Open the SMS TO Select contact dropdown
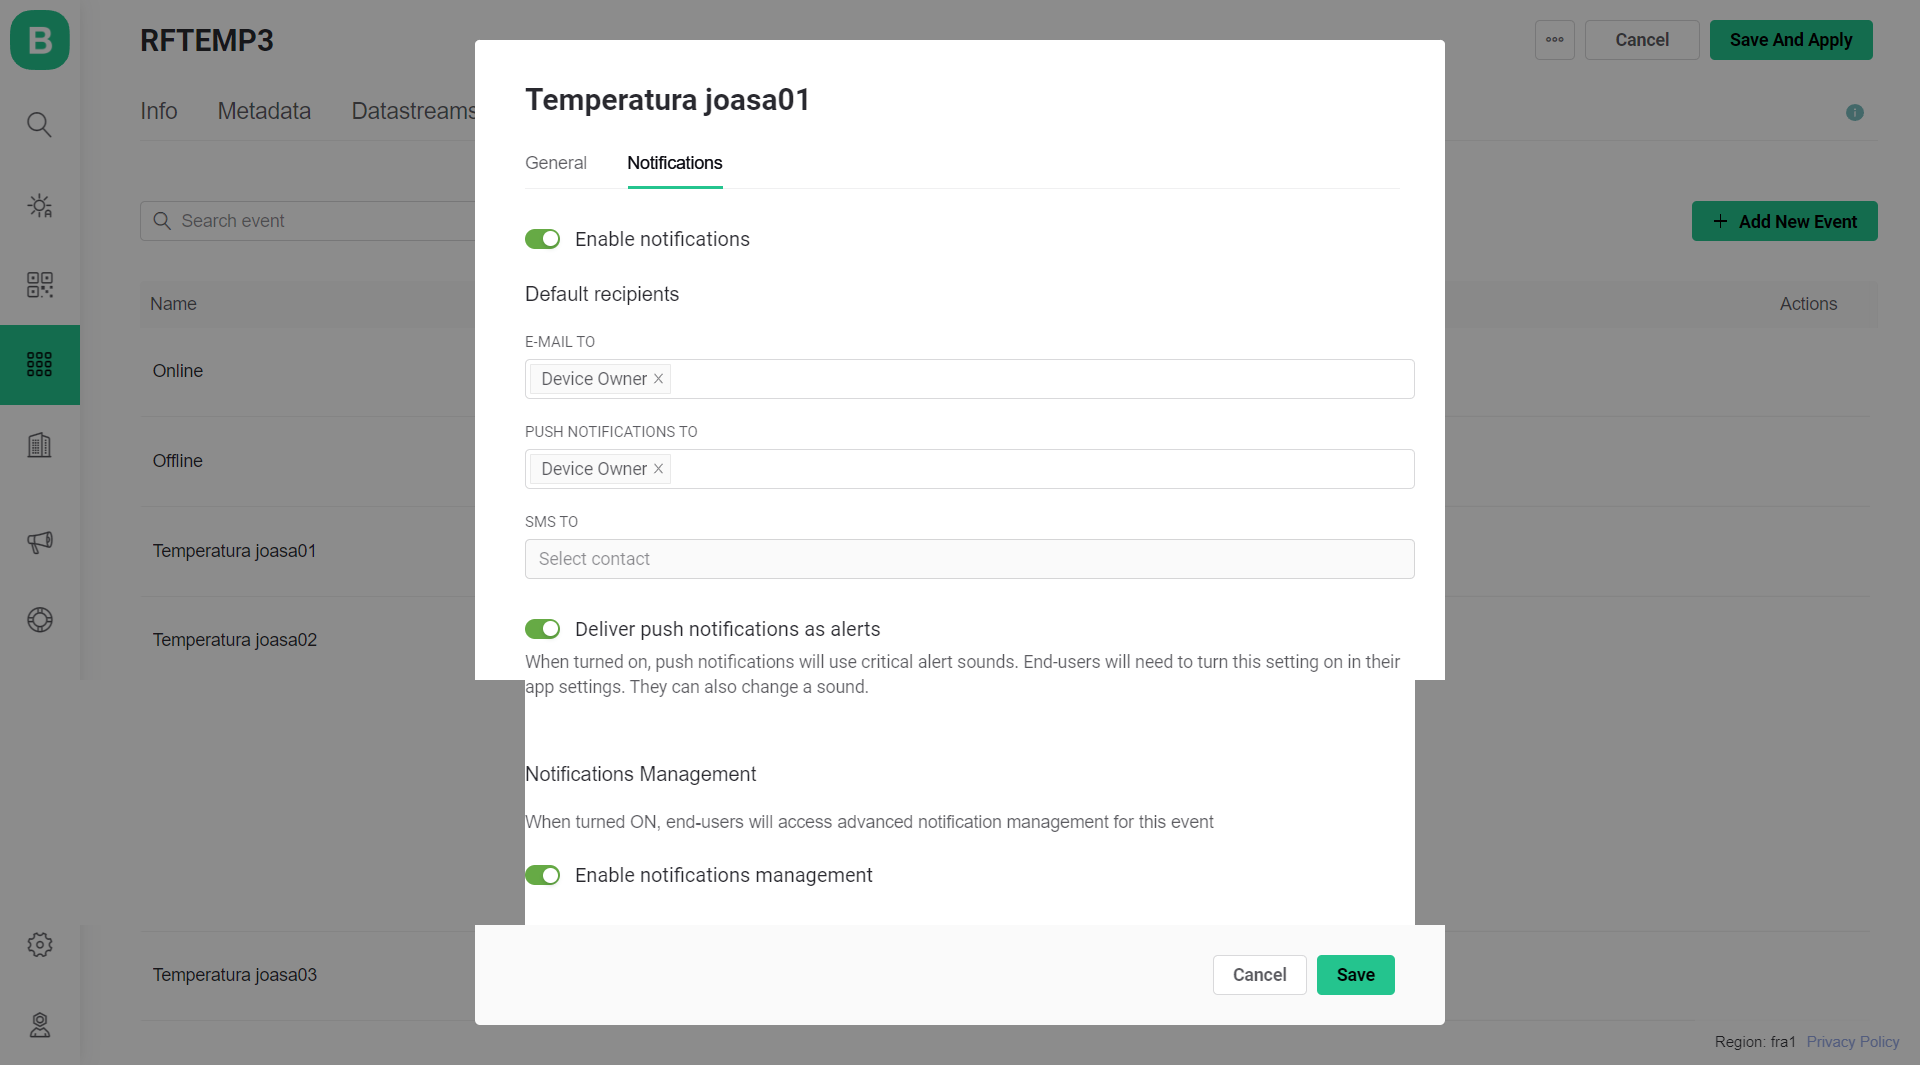The height and width of the screenshot is (1065, 1920). 969,559
